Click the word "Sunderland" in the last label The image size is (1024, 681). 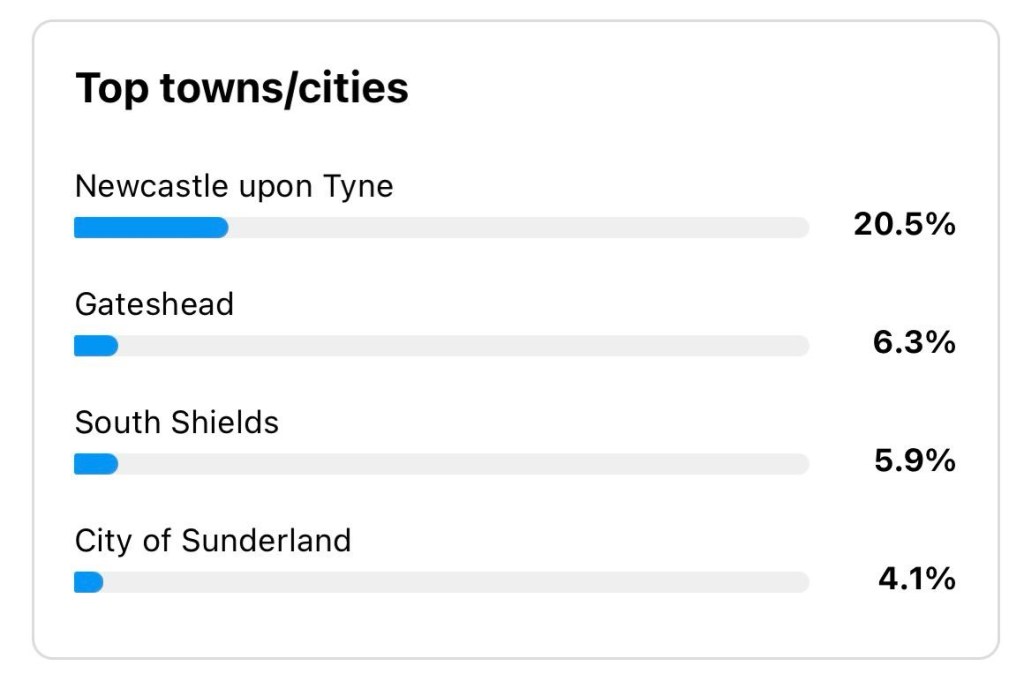[266, 541]
